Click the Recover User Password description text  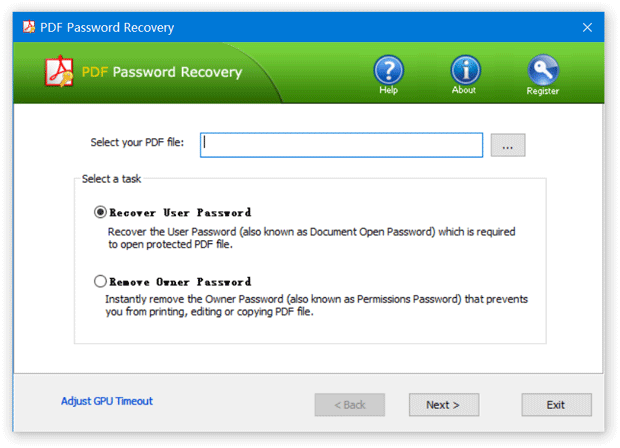point(311,237)
